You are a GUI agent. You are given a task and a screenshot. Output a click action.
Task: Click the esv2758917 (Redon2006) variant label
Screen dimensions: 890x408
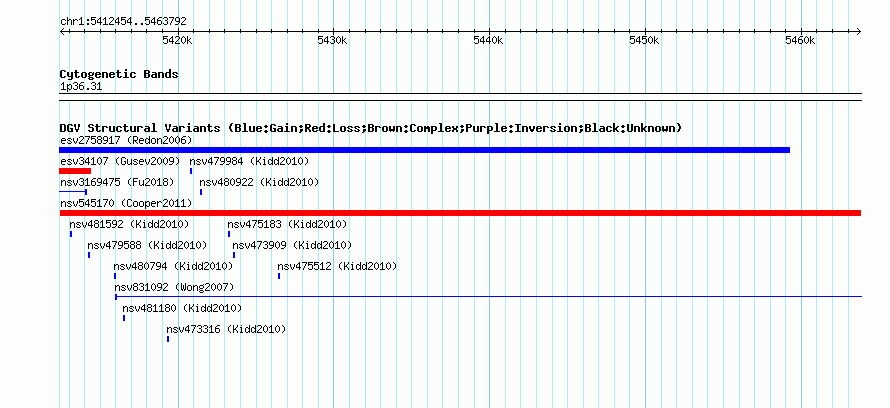tap(126, 140)
